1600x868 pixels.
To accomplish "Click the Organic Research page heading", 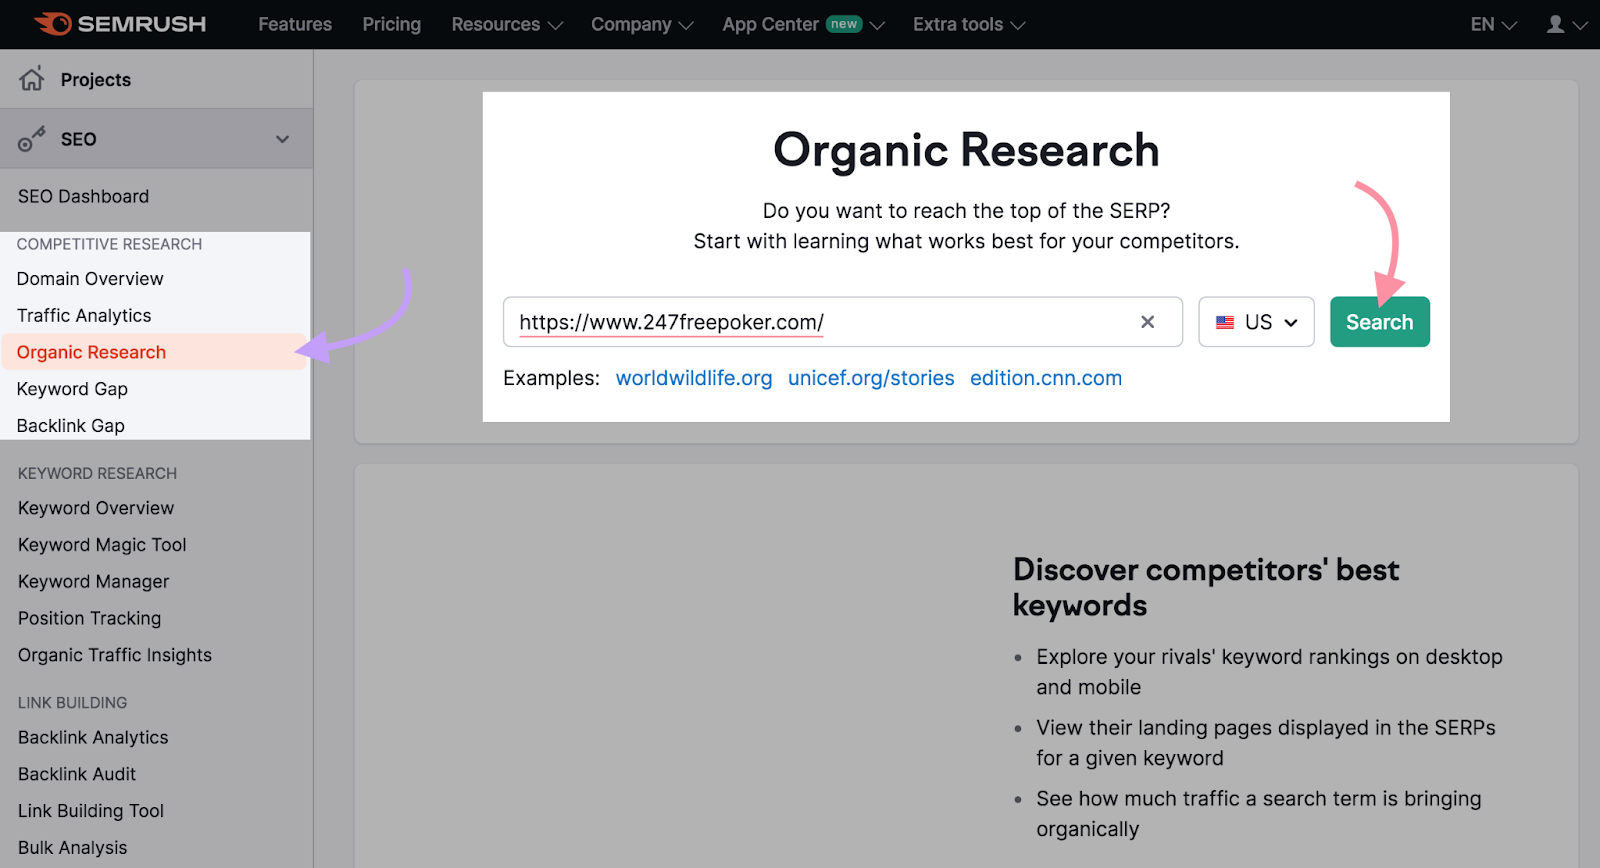I will tap(966, 150).
